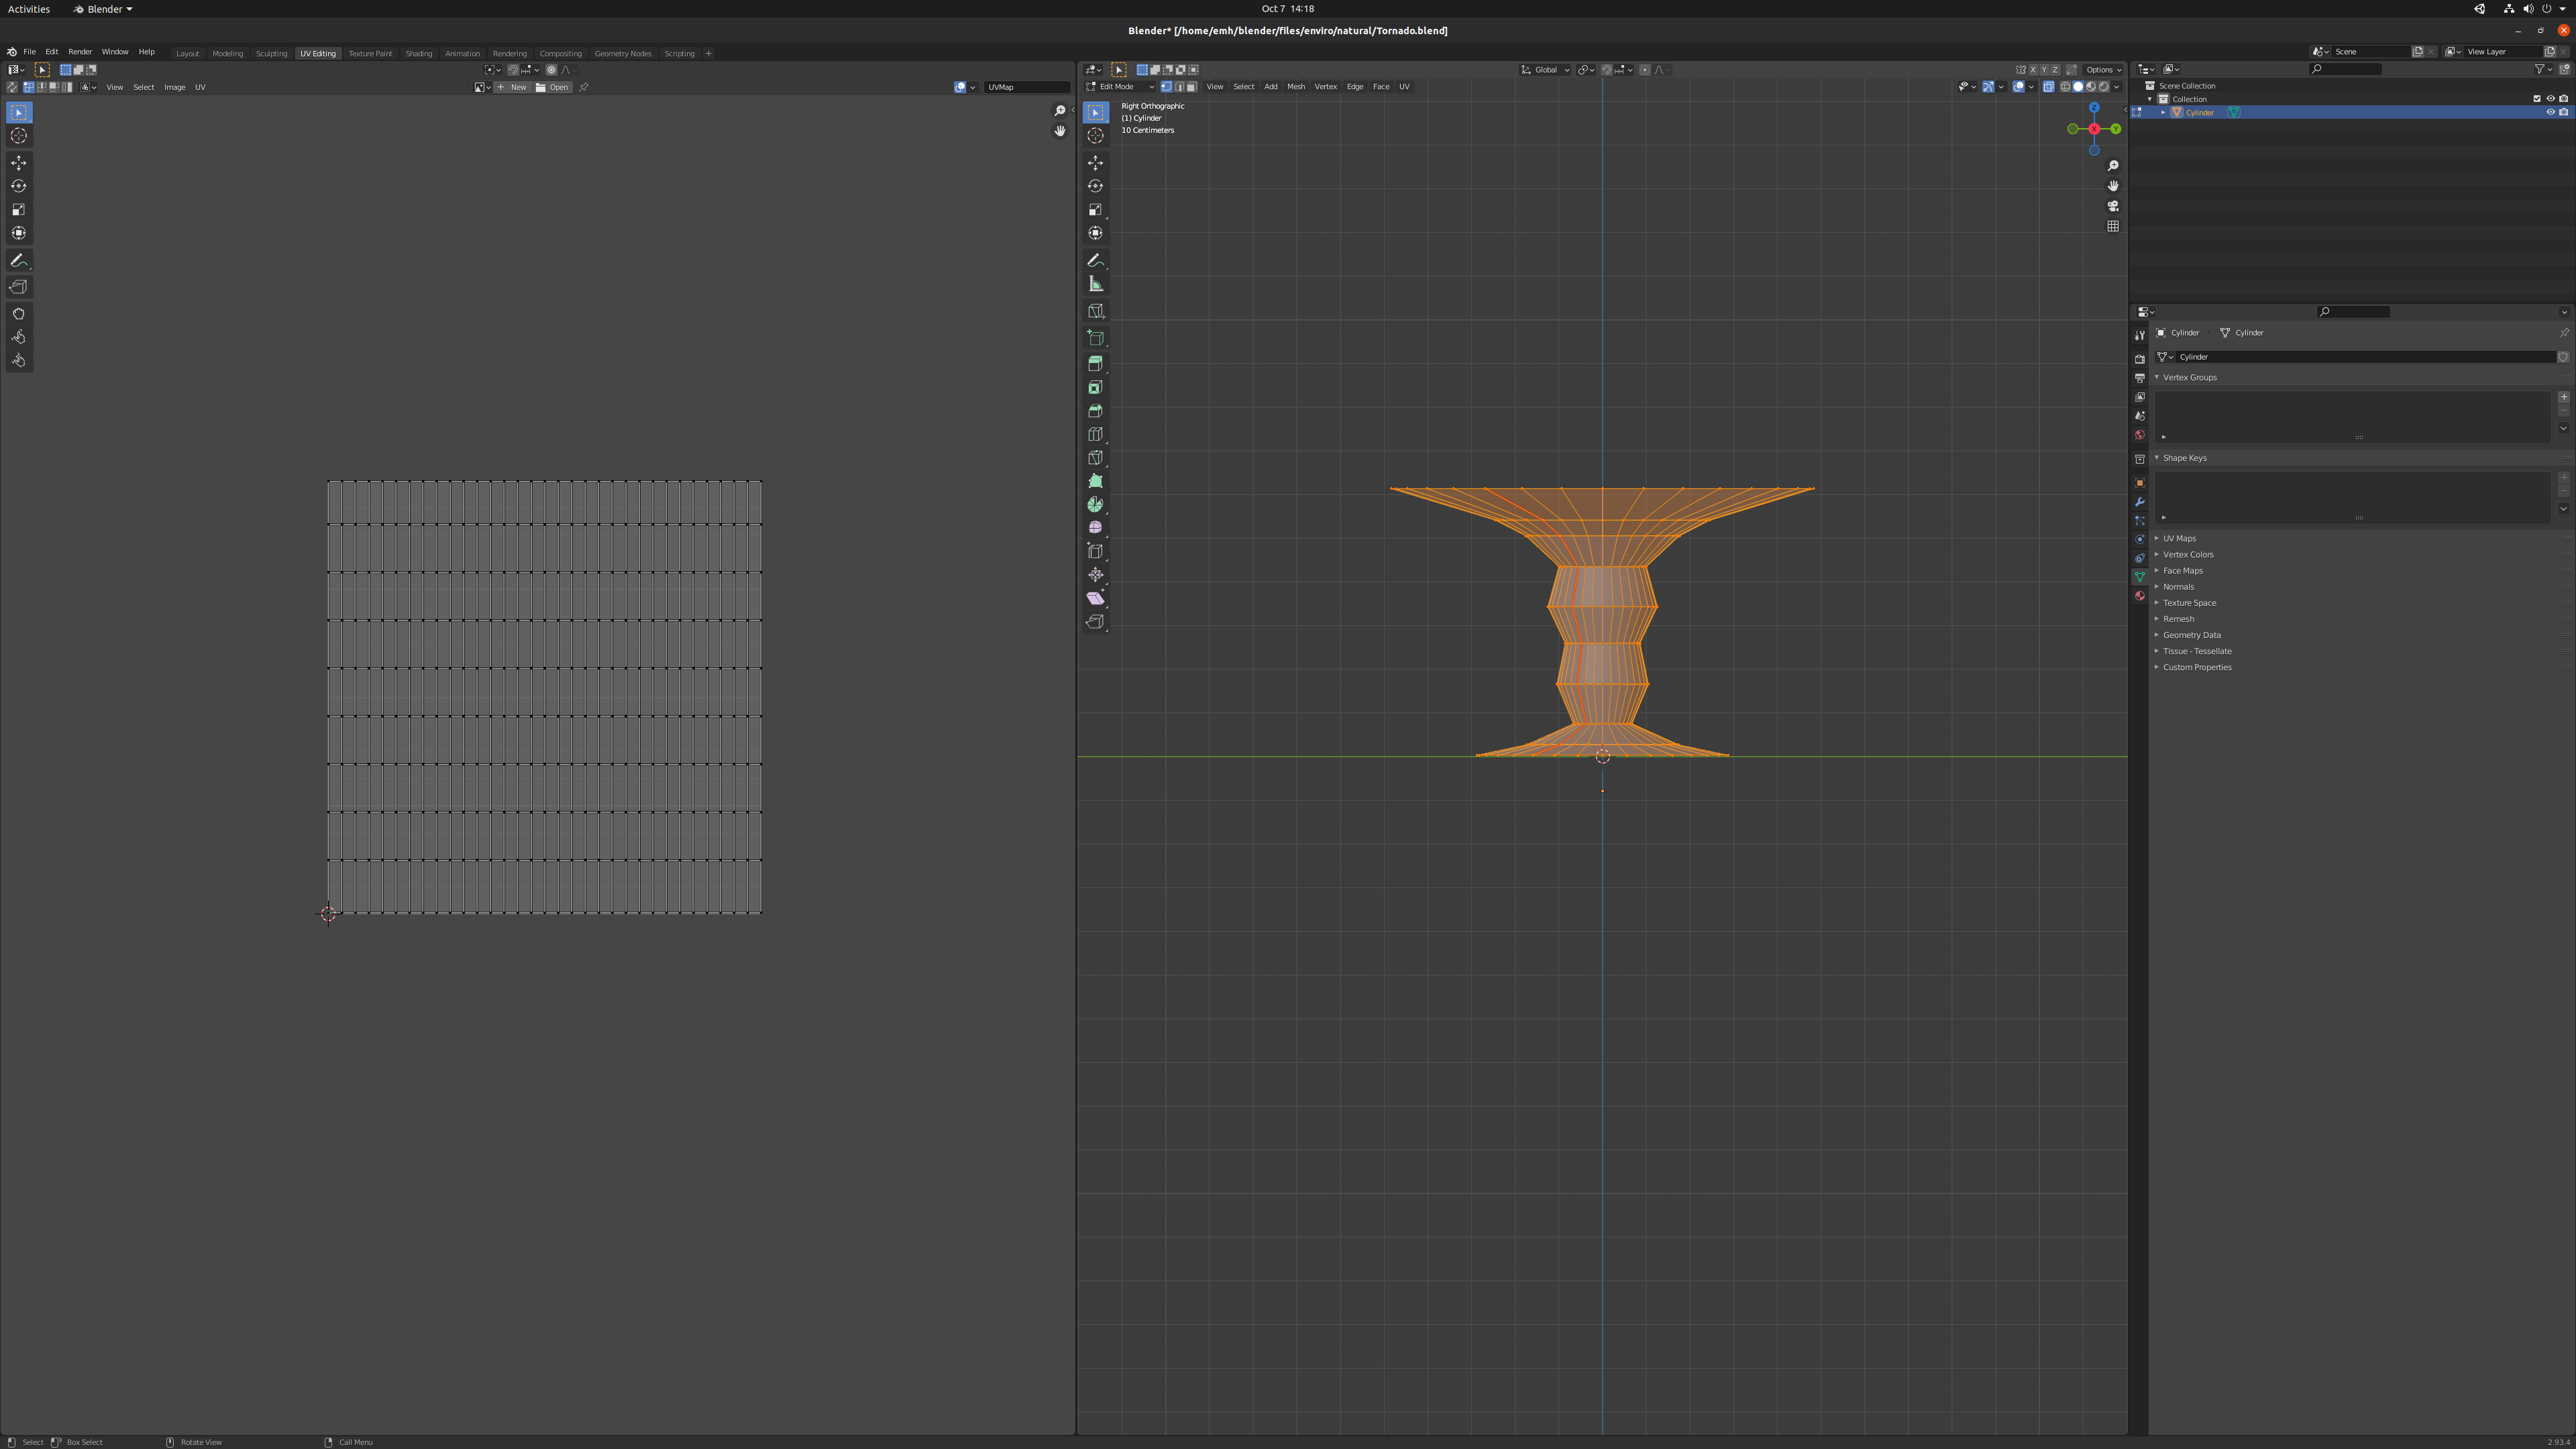
Task: Toggle Collection render camera icon
Action: pos(2563,99)
